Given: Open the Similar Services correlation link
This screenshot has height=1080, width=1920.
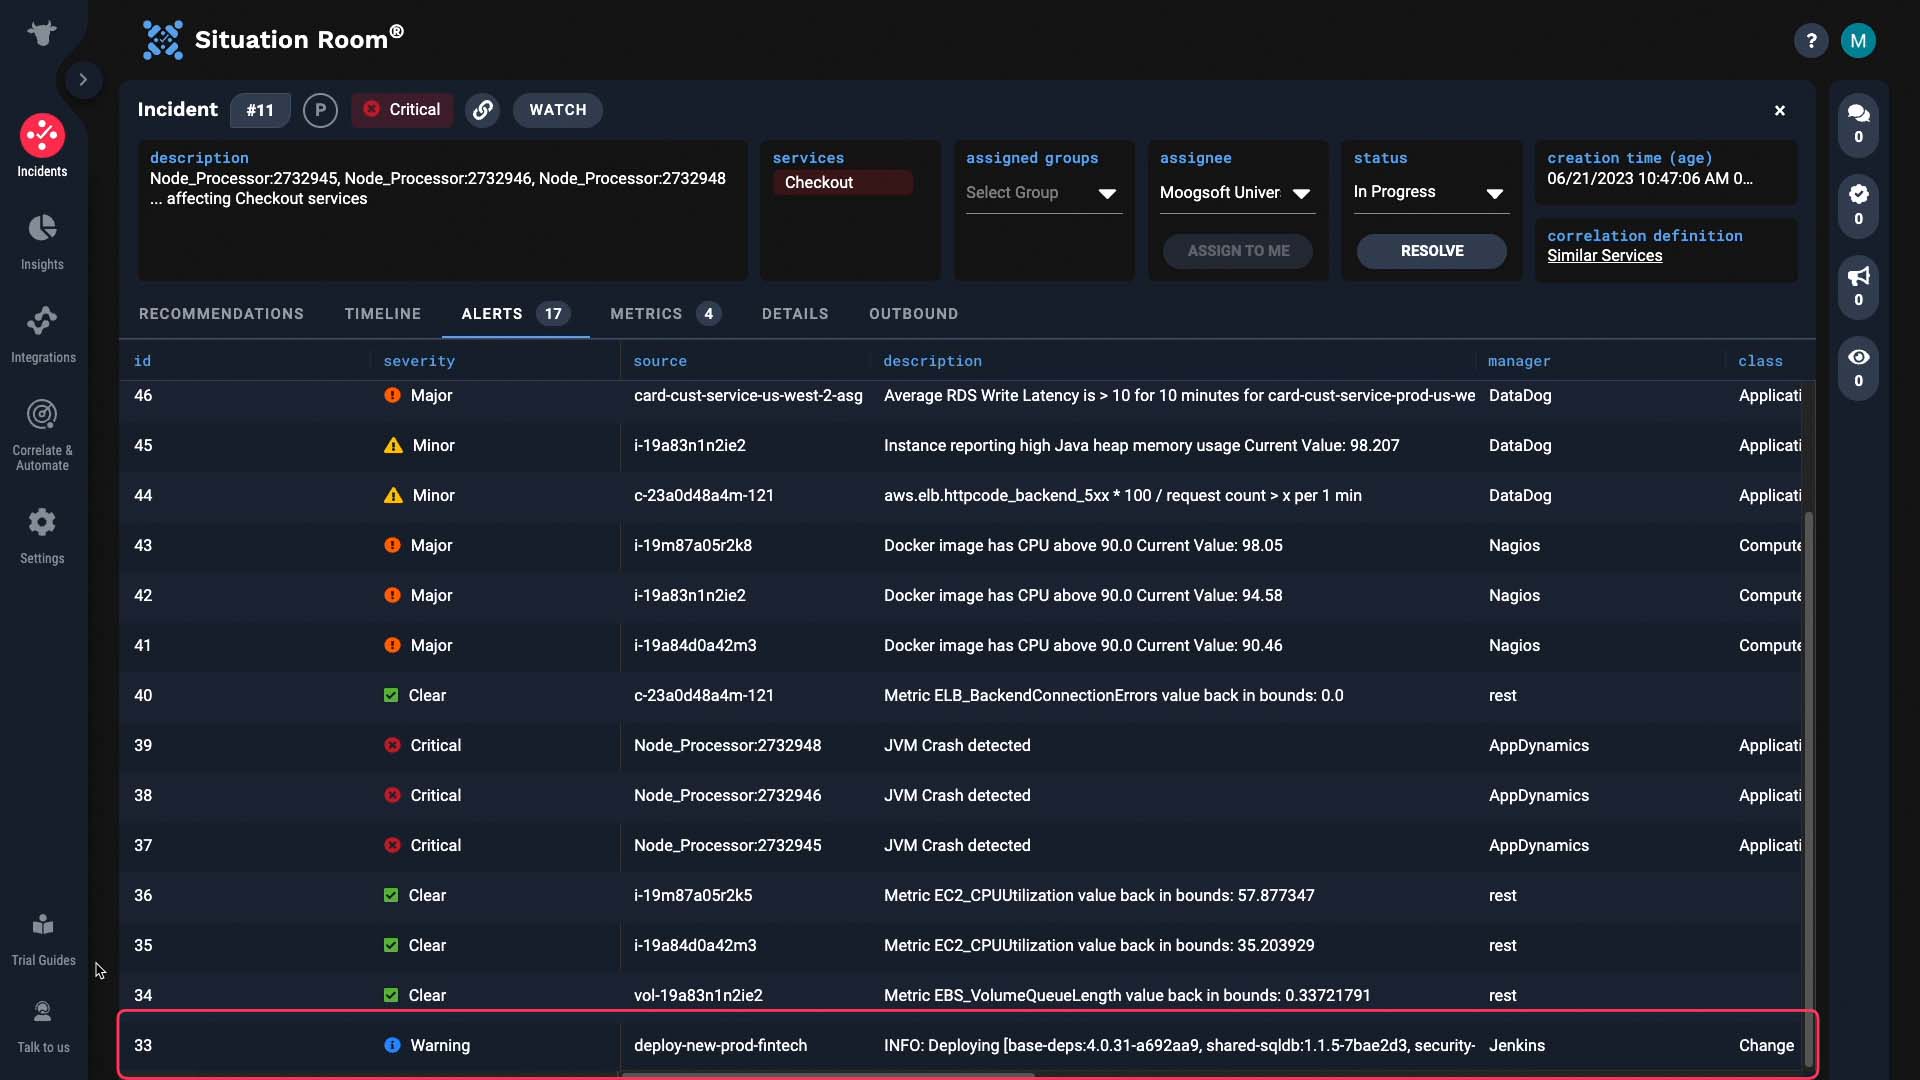Looking at the screenshot, I should [1605, 256].
